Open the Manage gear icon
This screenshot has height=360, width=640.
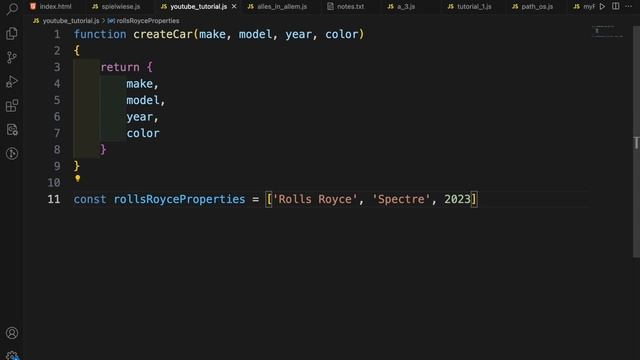(12, 356)
